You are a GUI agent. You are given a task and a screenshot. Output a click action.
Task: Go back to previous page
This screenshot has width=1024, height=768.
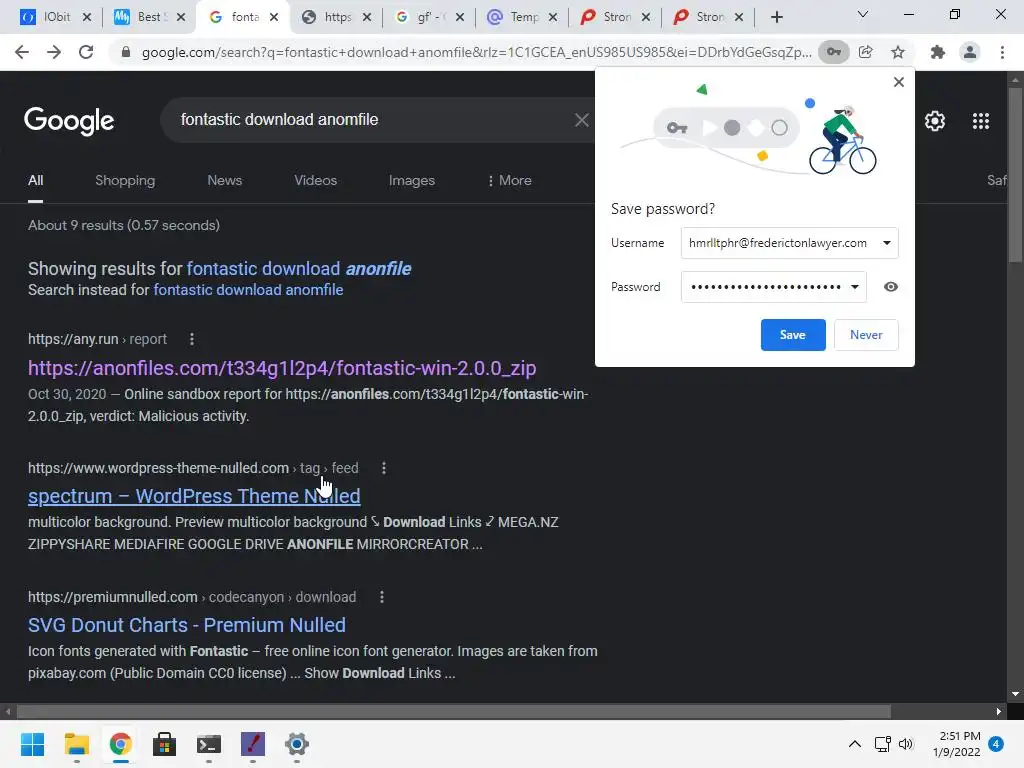click(22, 52)
